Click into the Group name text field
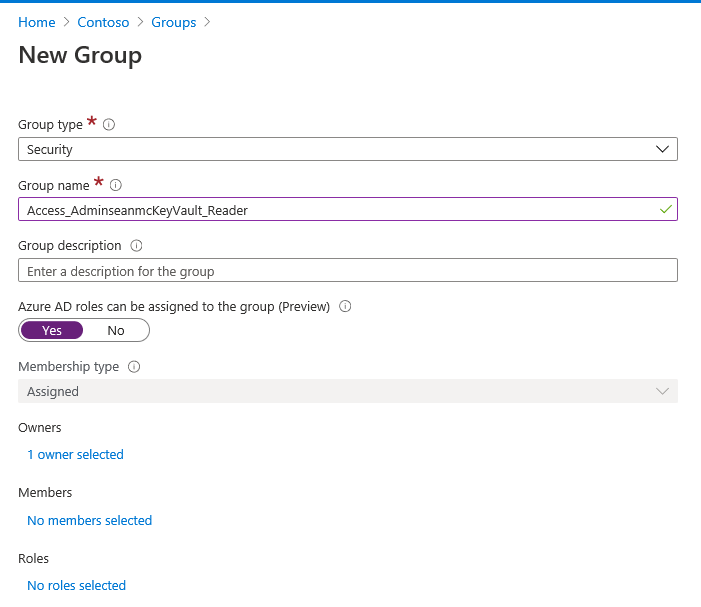 click(x=330, y=210)
